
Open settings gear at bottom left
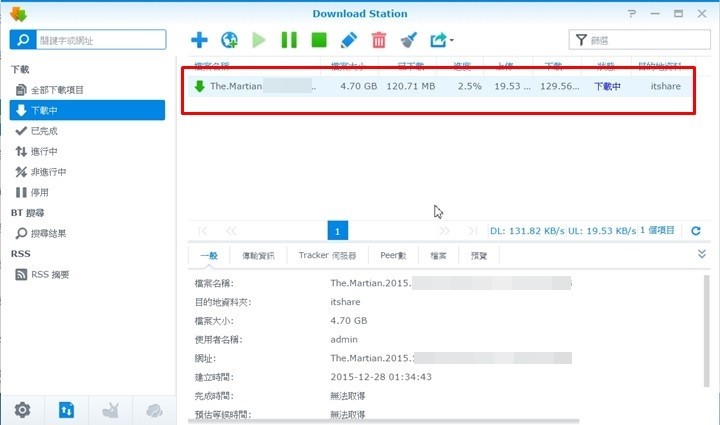coord(22,410)
